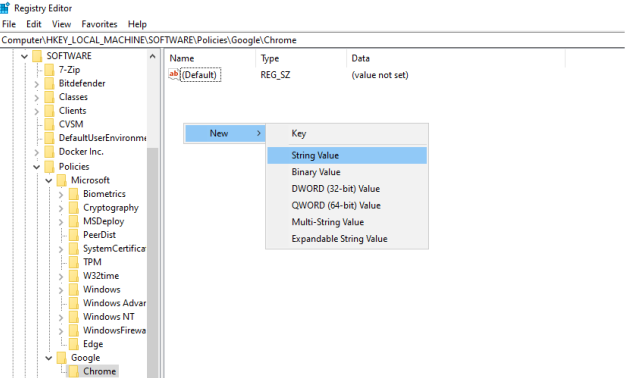
Task: Click the New context menu item
Action: tap(225, 133)
